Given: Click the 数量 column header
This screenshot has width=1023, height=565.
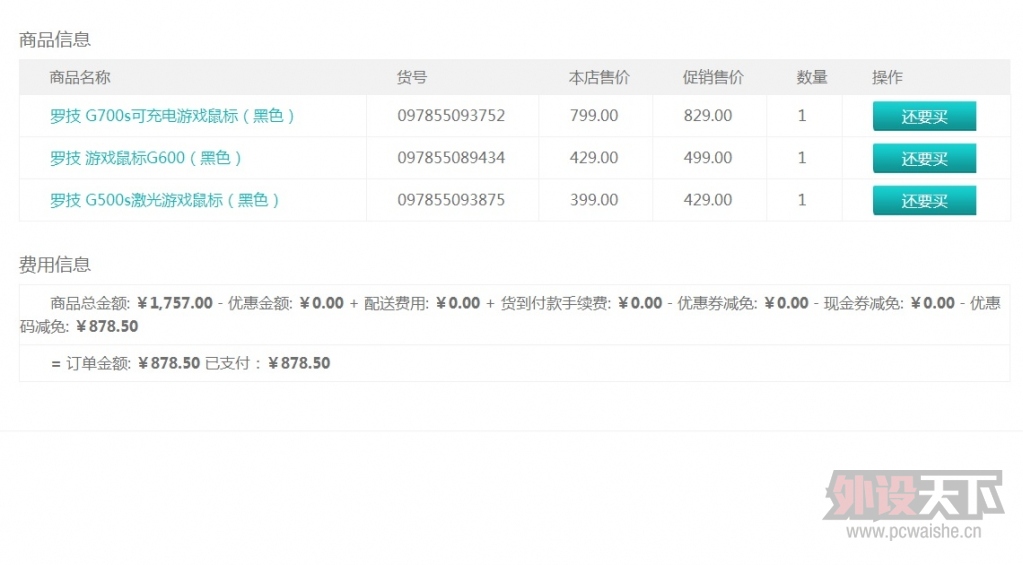Looking at the screenshot, I should pyautogui.click(x=812, y=78).
